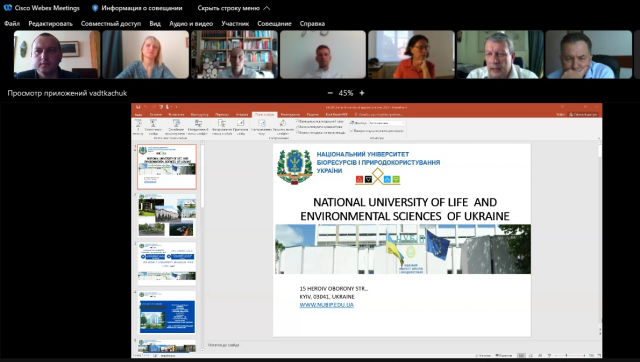Toggle the Notes button in status bar
Screen dimensions: 640x362
click(x=483, y=355)
